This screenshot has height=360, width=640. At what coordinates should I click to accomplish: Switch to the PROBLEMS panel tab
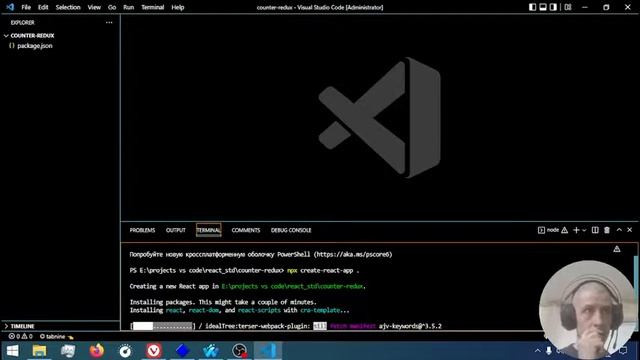(142, 230)
